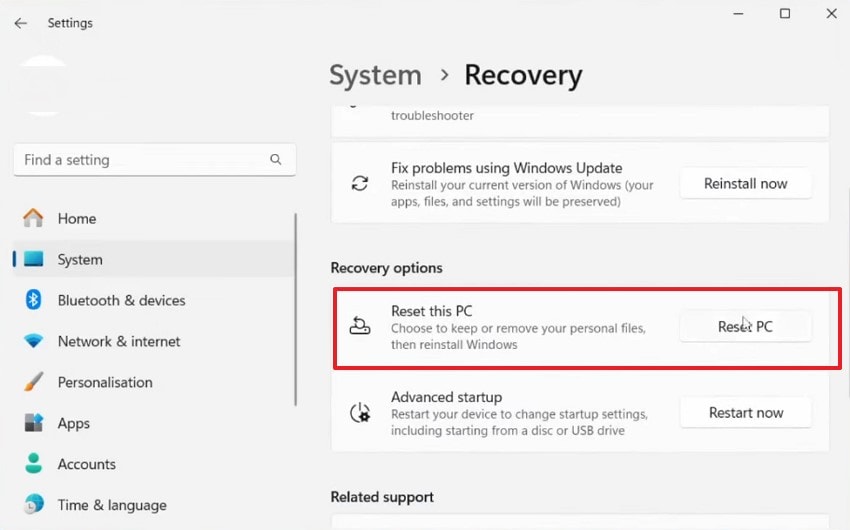Screen dimensions: 850x530
Task: Click the back arrow in Settings
Action: pyautogui.click(x=20, y=23)
